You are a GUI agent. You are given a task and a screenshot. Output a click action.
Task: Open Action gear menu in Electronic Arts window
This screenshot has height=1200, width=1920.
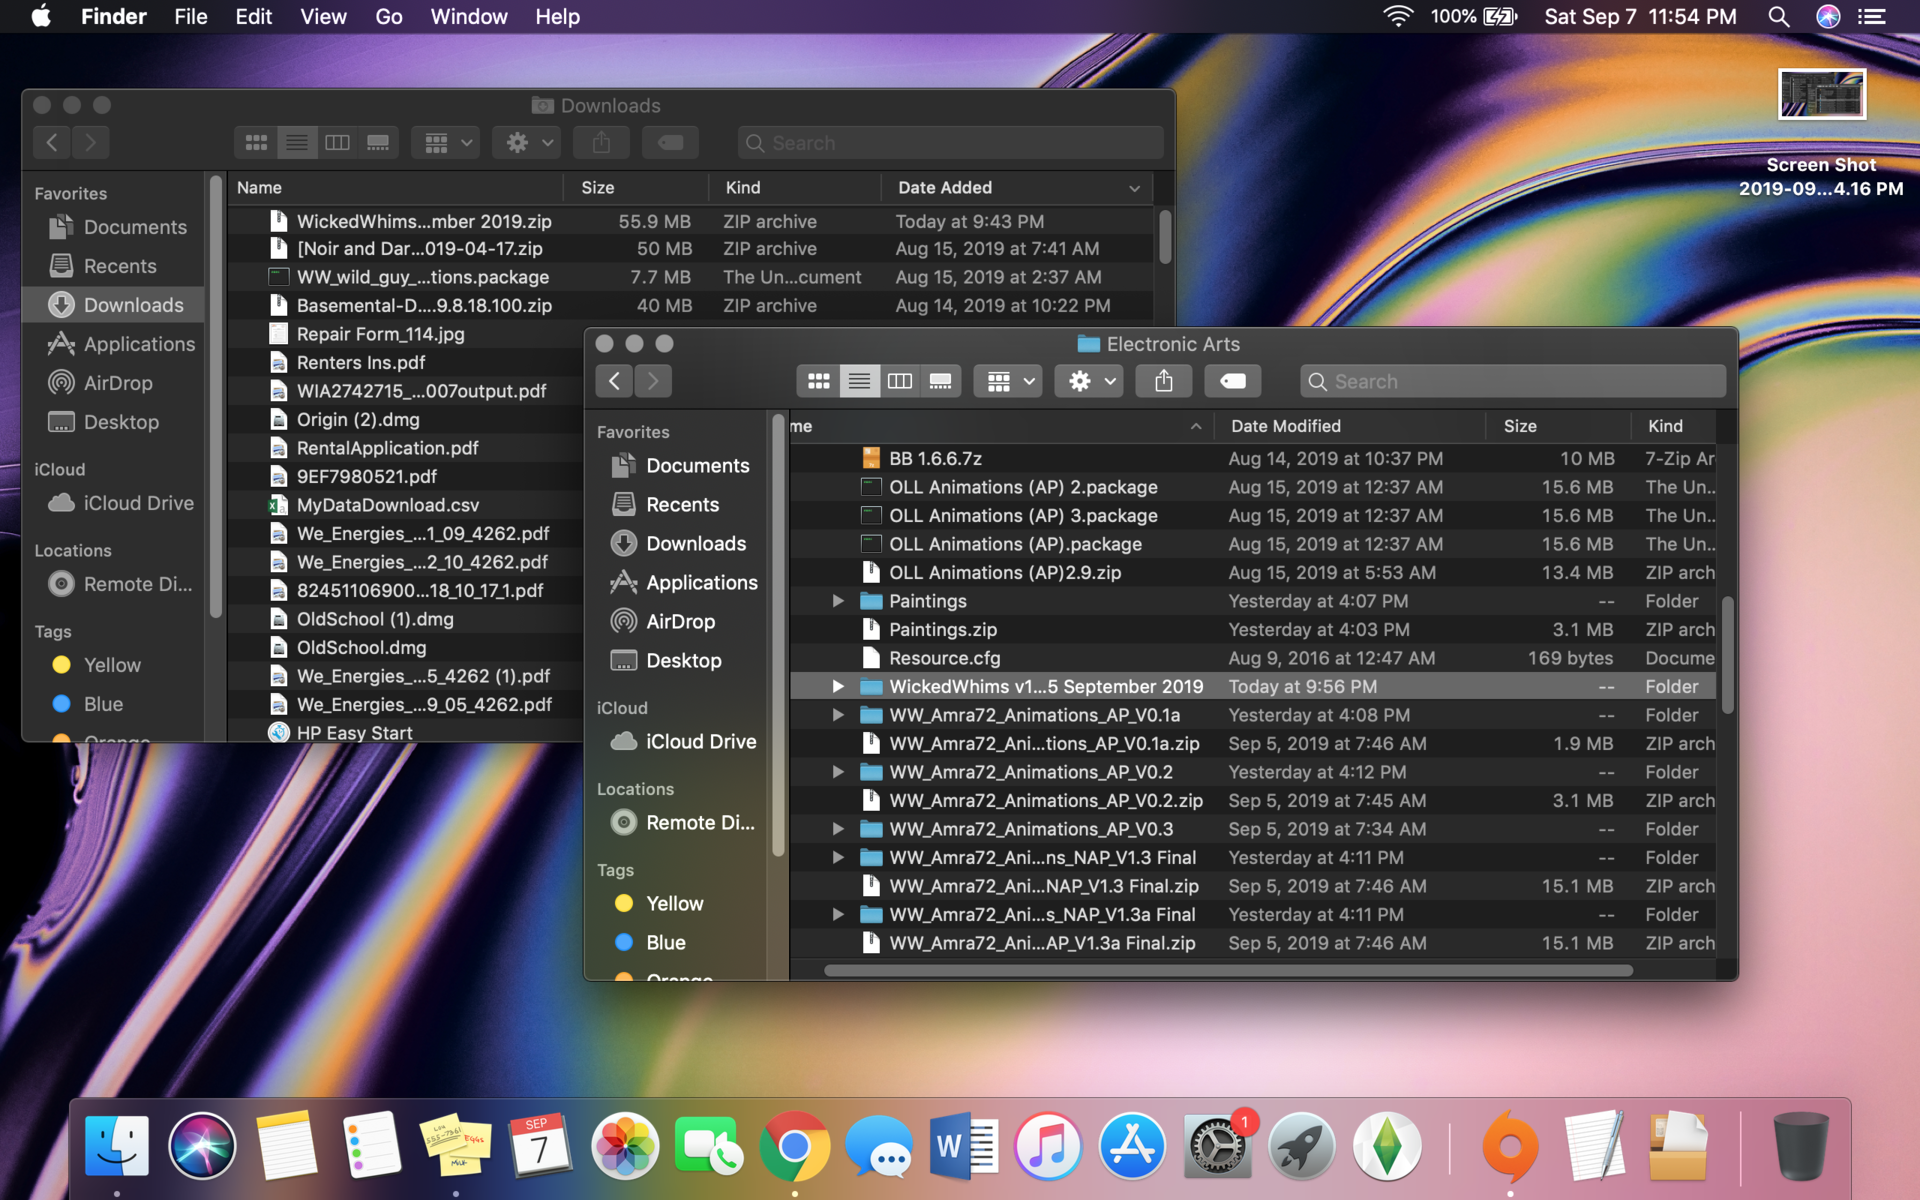[1089, 381]
